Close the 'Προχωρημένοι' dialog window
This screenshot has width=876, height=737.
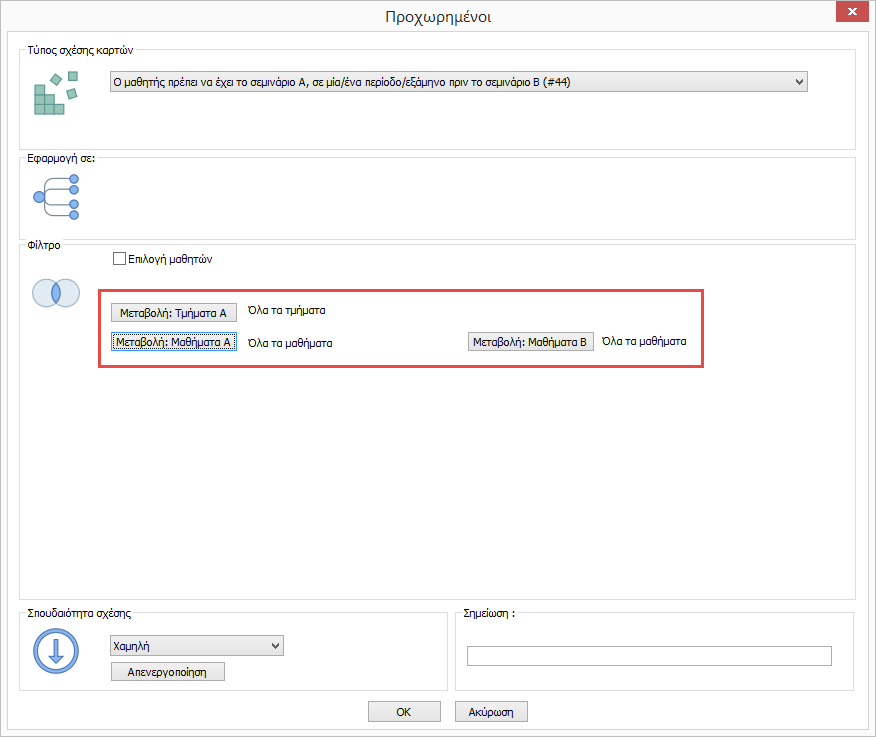coord(850,12)
